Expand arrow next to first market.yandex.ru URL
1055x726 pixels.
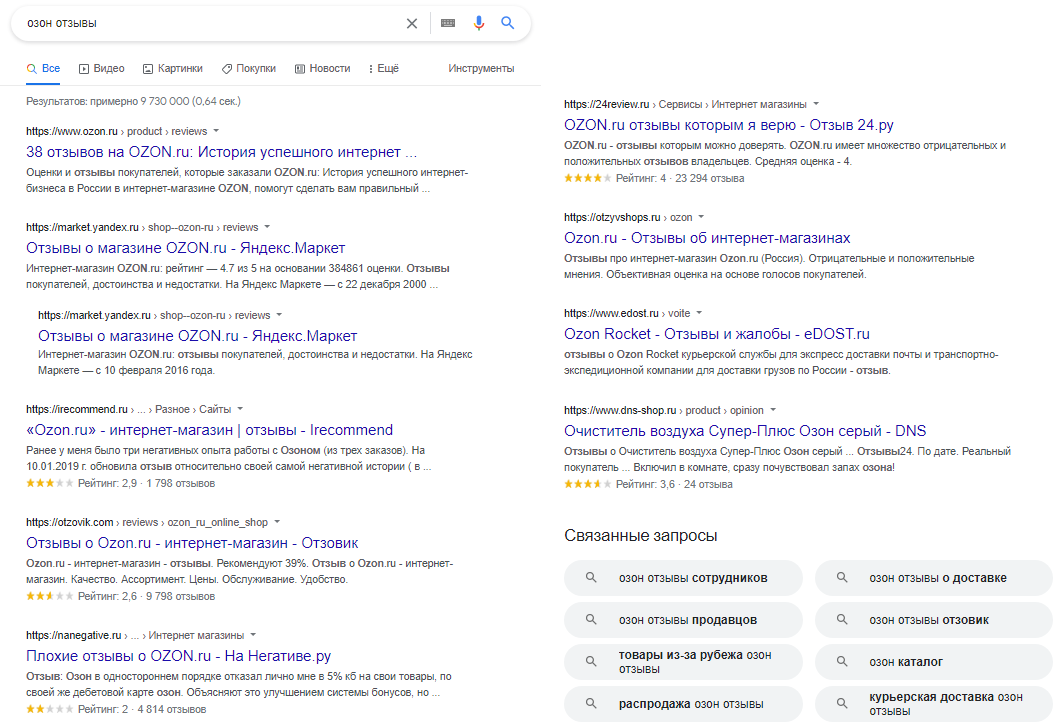point(267,227)
